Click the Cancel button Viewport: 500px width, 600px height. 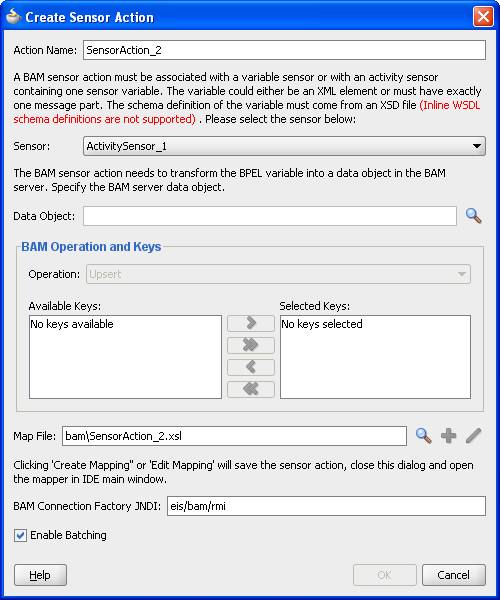click(454, 575)
